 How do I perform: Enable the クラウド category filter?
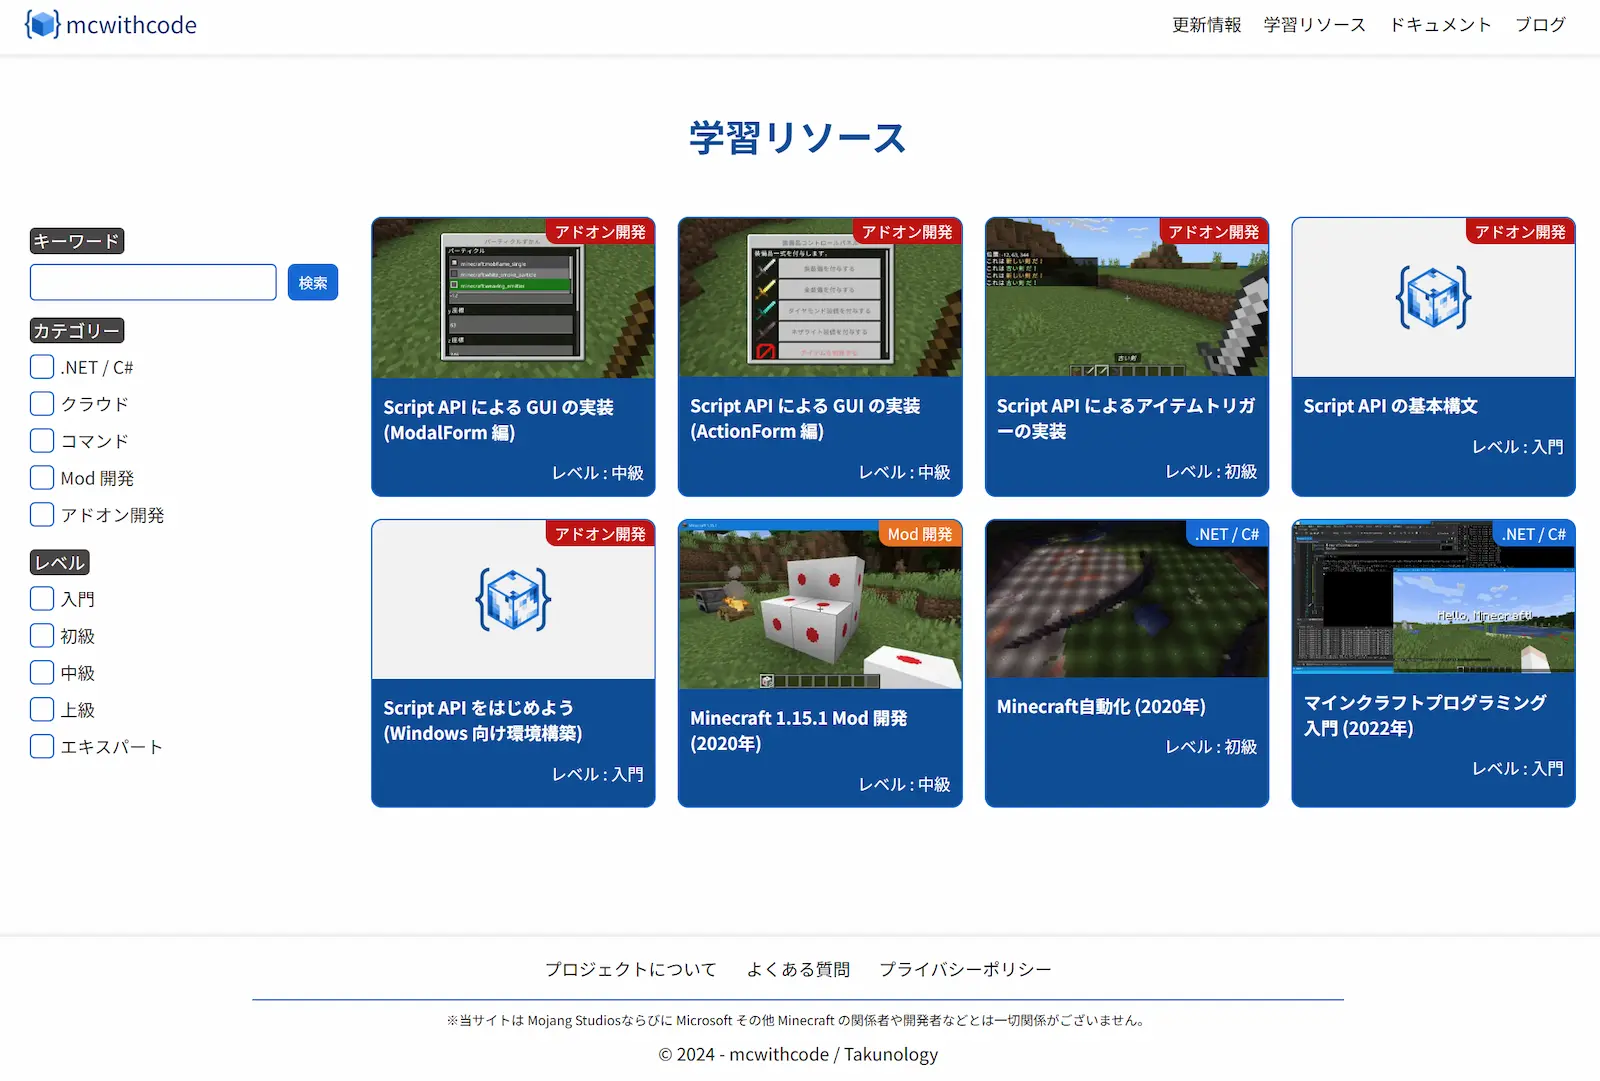coord(42,404)
